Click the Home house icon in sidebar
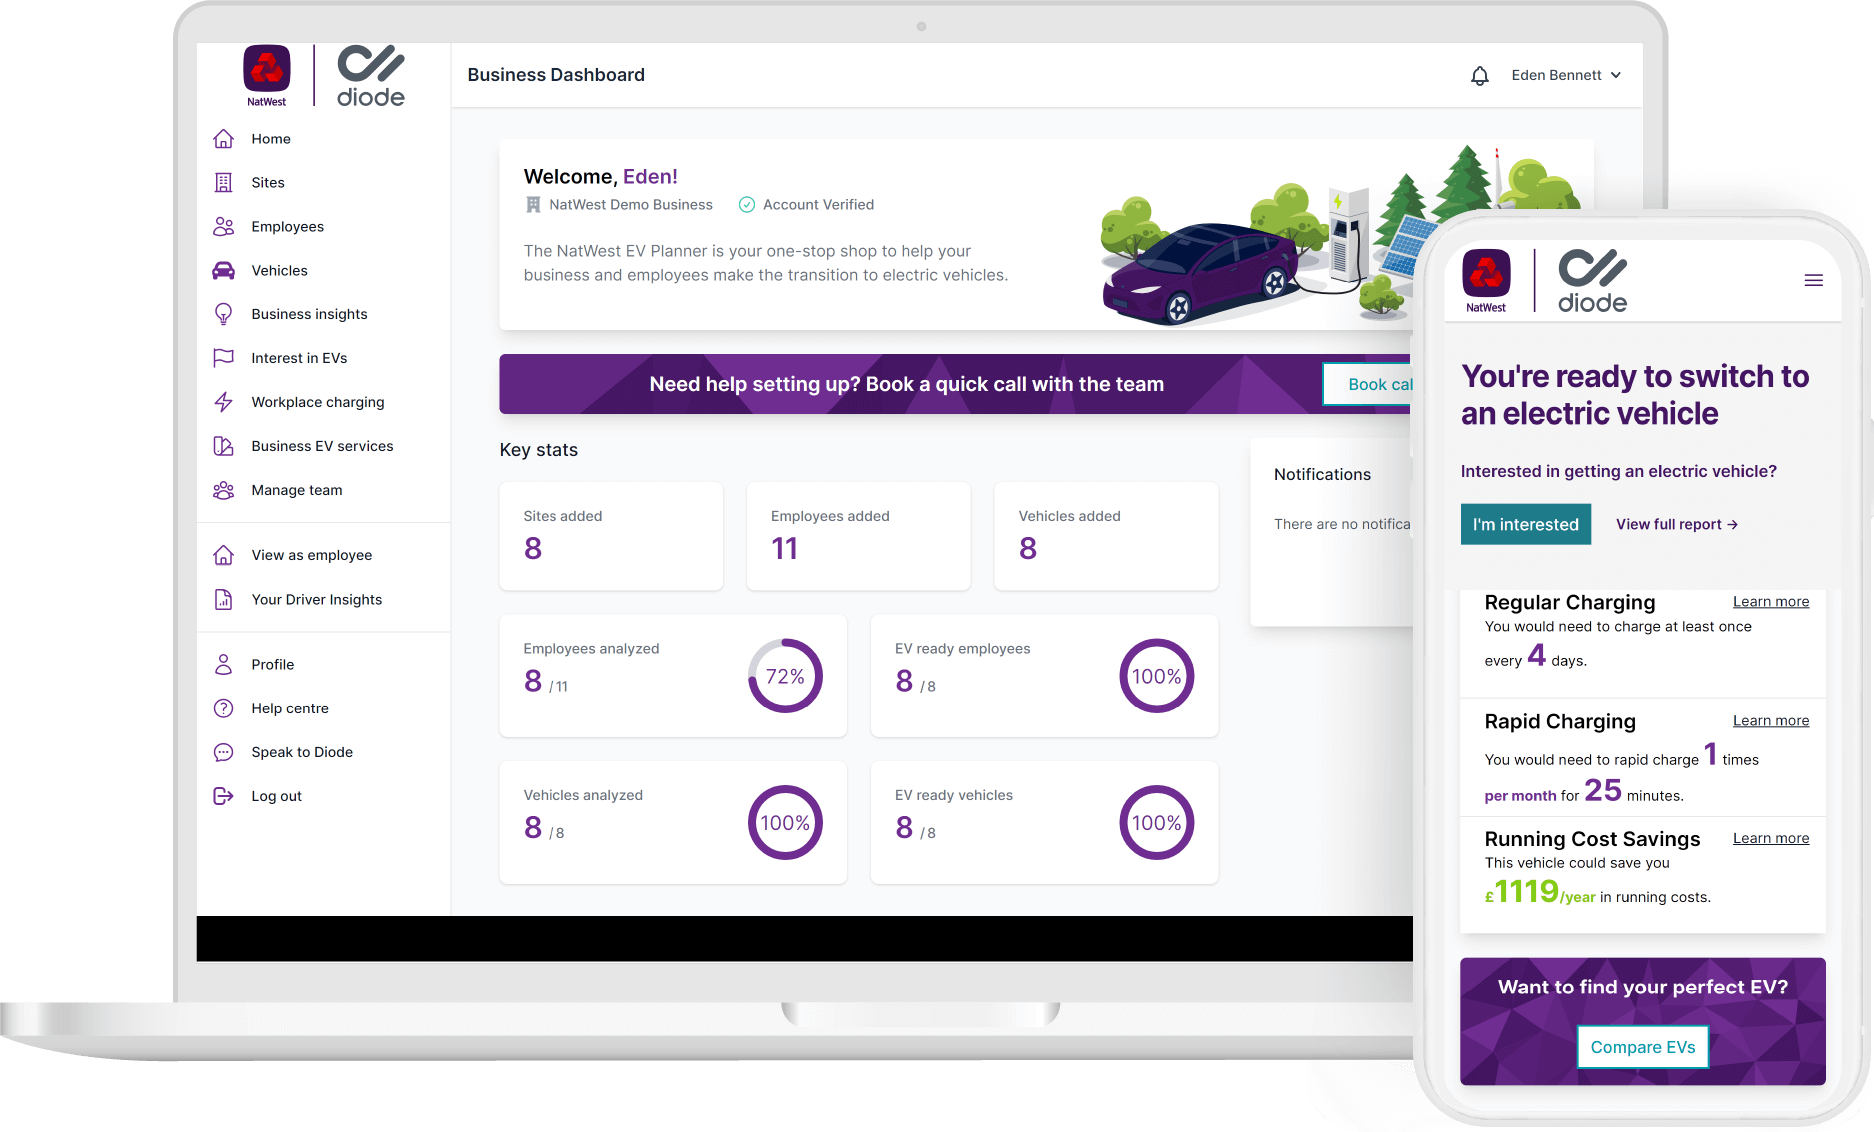This screenshot has width=1874, height=1132. click(x=224, y=139)
